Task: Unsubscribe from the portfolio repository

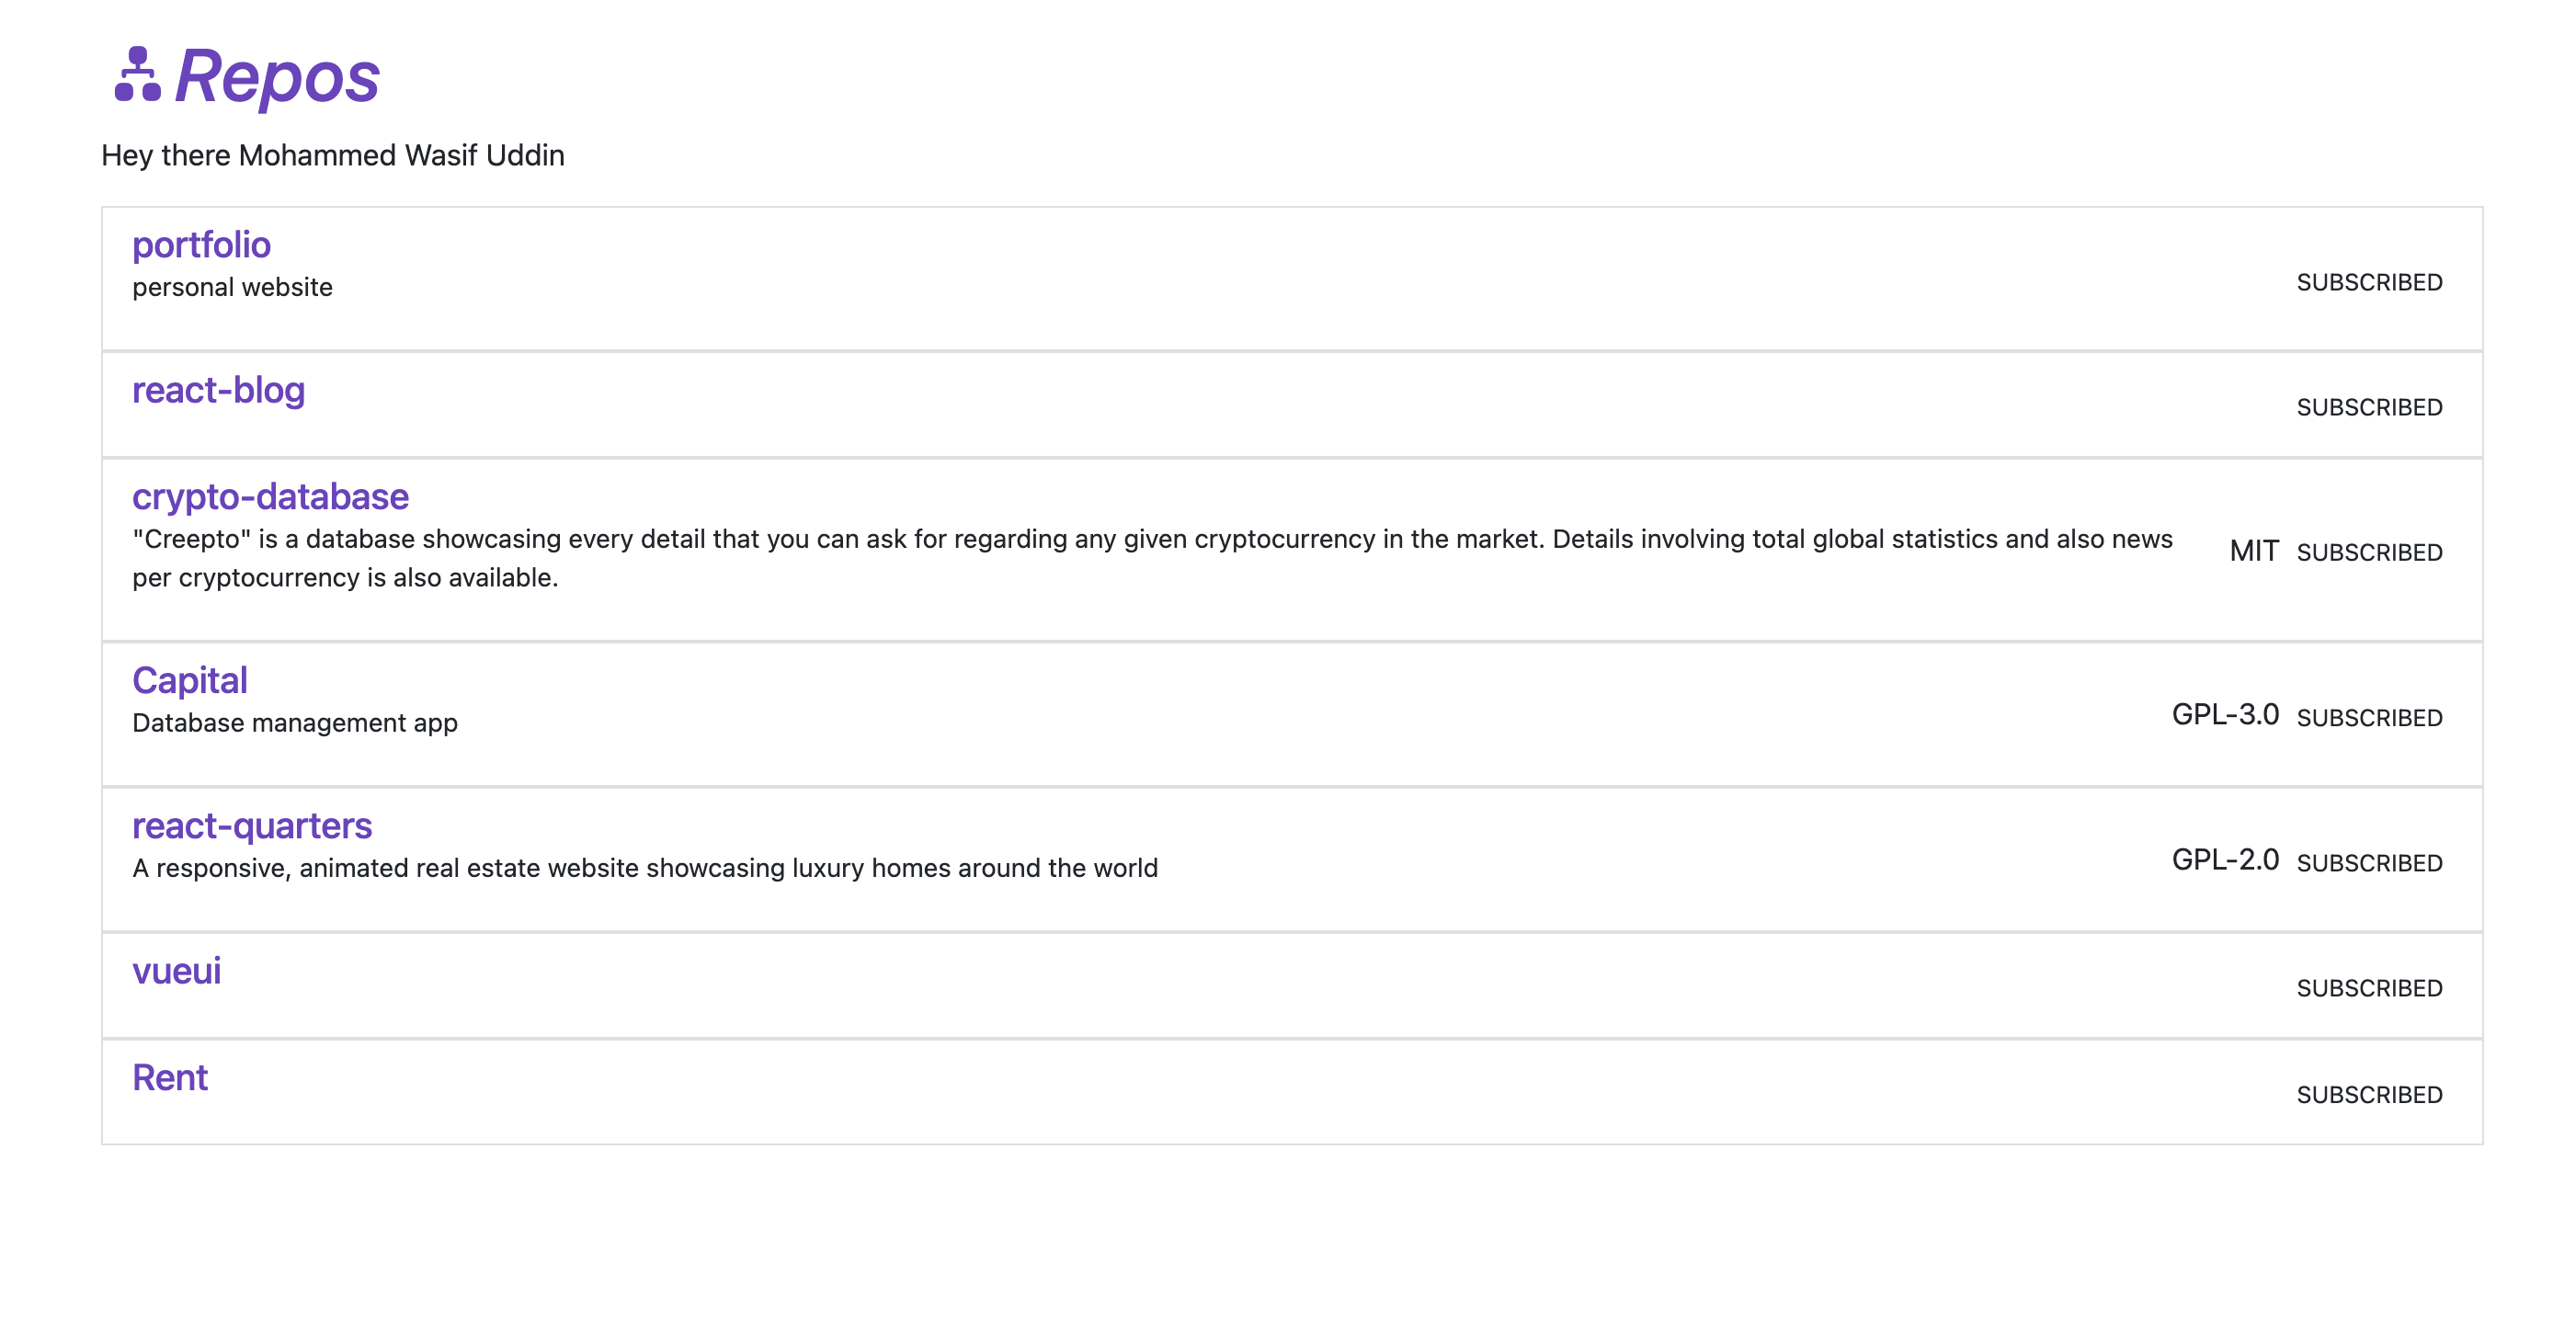Action: pos(2371,284)
